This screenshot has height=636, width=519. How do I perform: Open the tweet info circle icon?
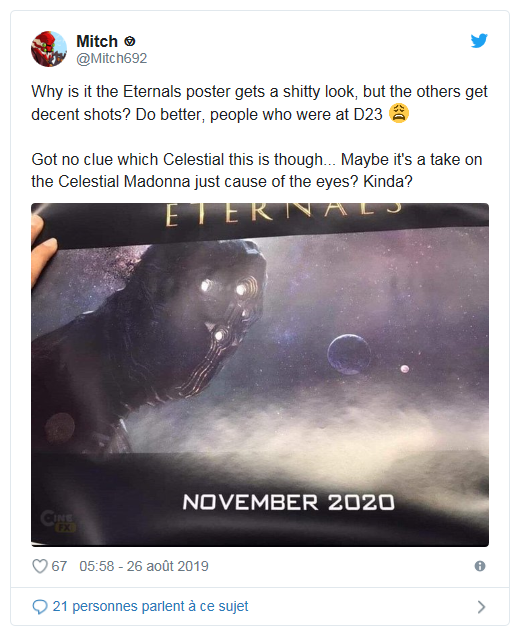point(480,566)
